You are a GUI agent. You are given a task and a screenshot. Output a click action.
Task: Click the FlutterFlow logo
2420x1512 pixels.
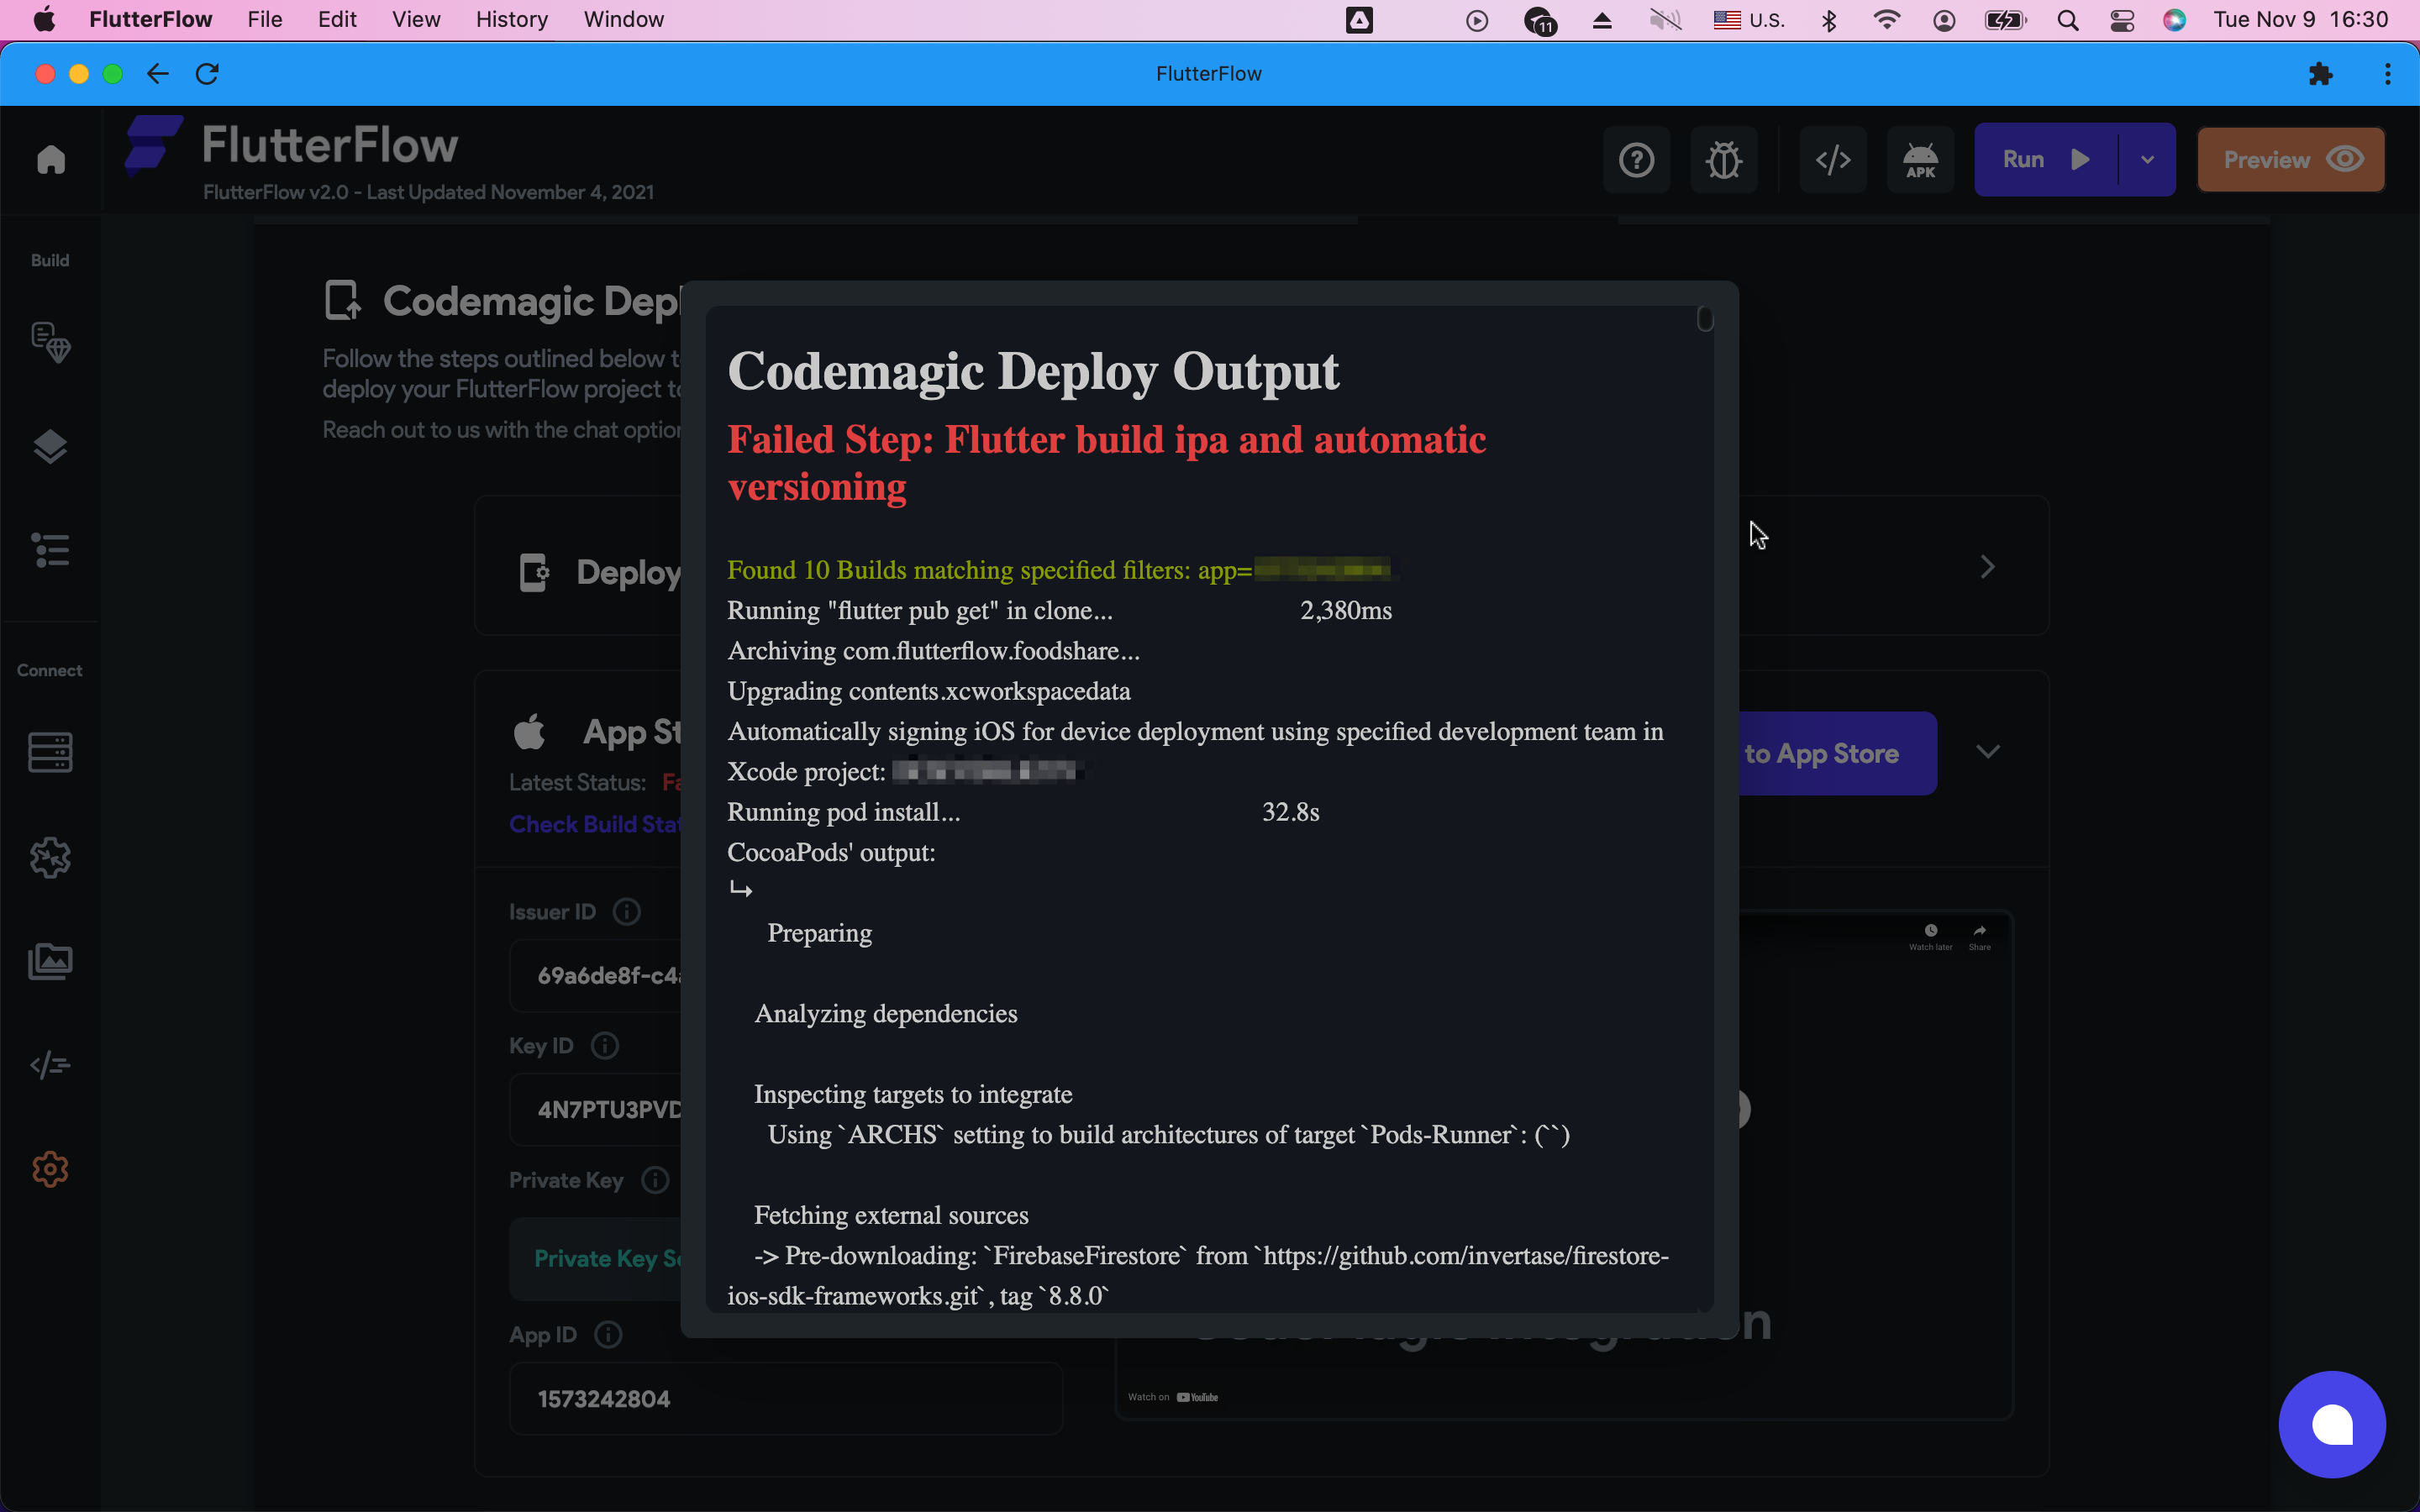292,146
